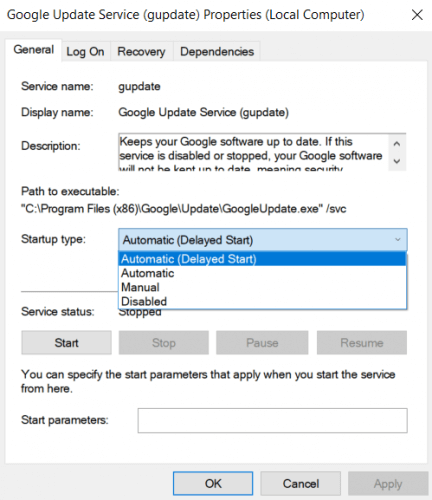
Task: Click the Apply button
Action: coord(388,483)
